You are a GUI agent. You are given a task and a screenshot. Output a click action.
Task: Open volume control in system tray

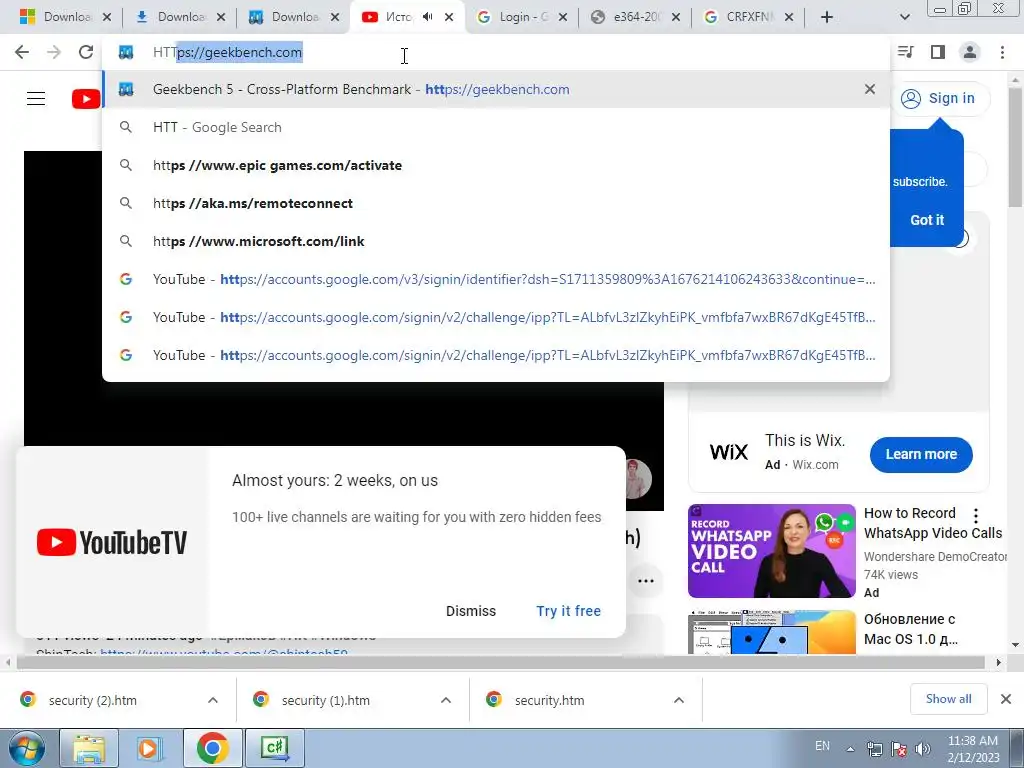coord(923,749)
